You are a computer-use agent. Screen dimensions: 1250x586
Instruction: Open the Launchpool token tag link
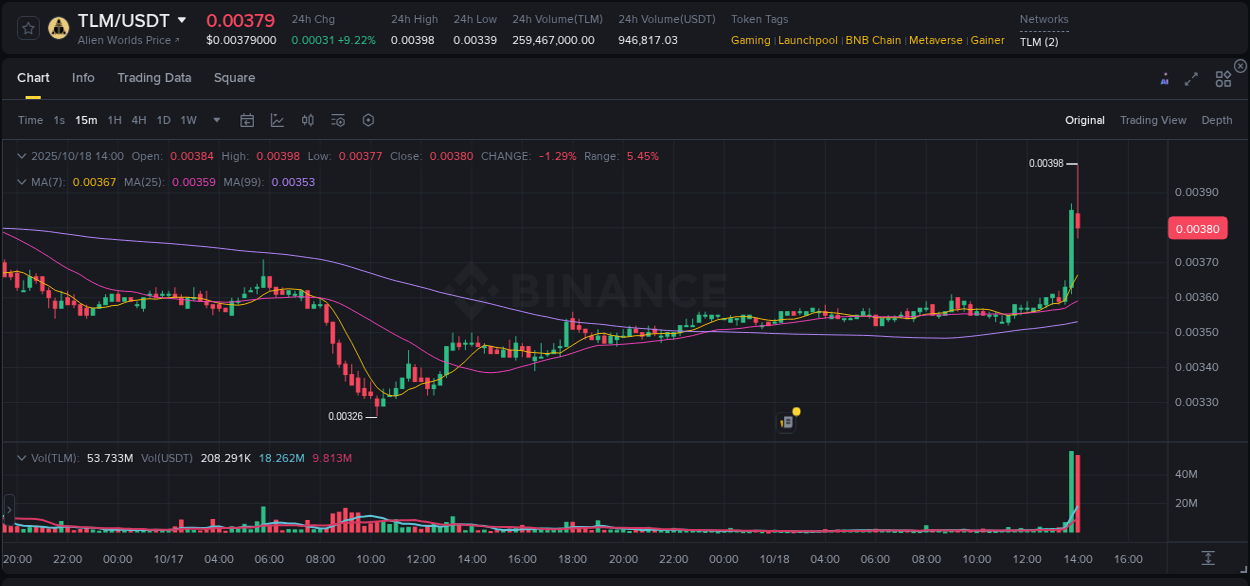pyautogui.click(x=808, y=40)
